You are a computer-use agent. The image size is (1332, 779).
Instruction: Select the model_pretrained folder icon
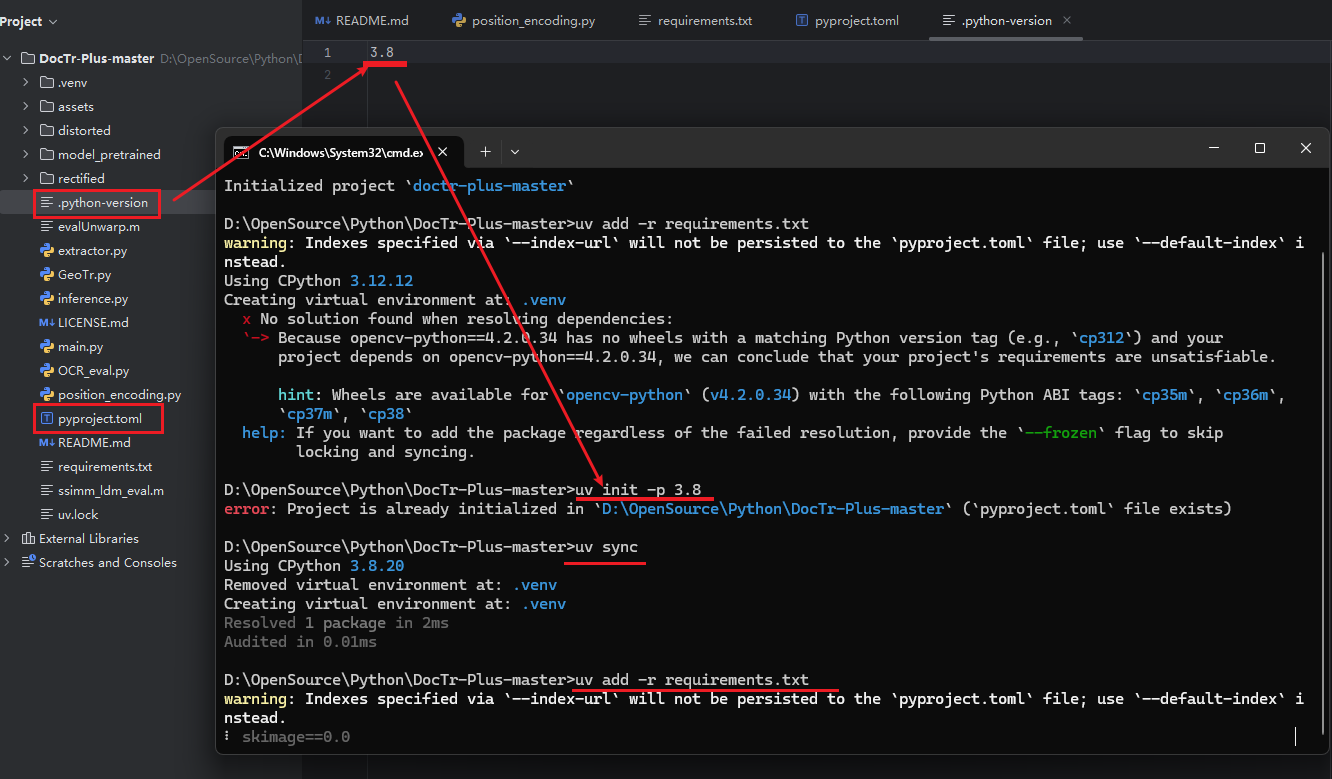[47, 154]
